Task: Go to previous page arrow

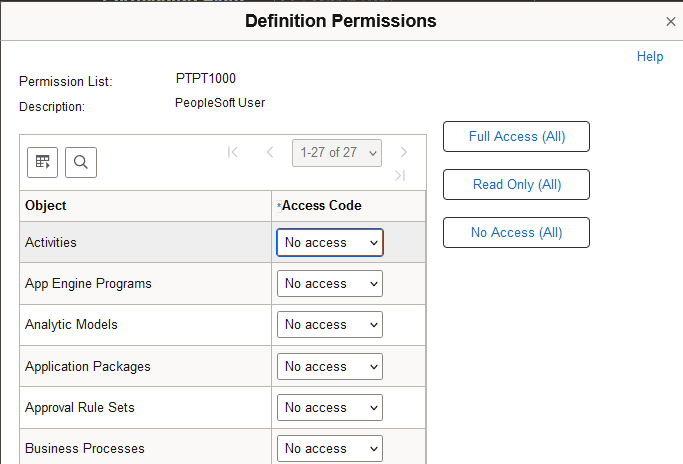Action: click(x=269, y=152)
